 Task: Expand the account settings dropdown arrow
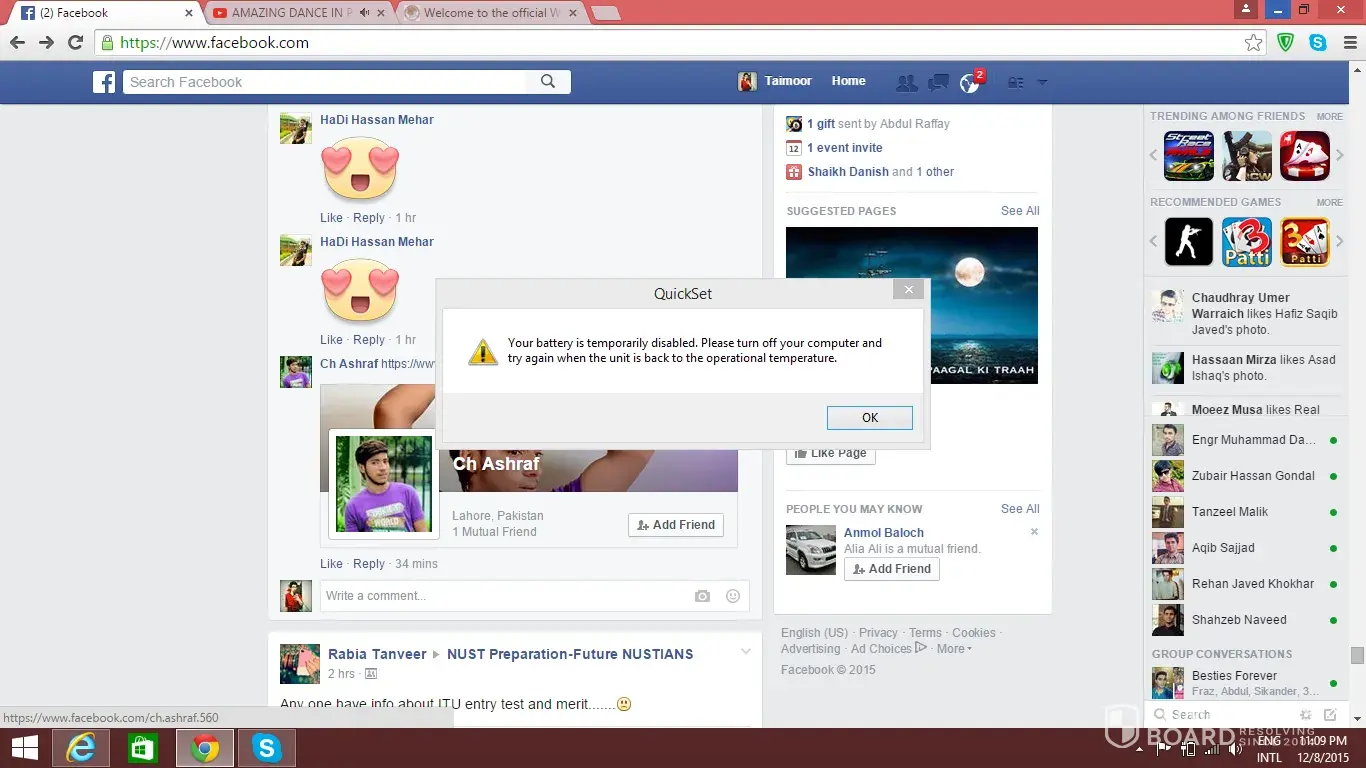tap(1042, 83)
